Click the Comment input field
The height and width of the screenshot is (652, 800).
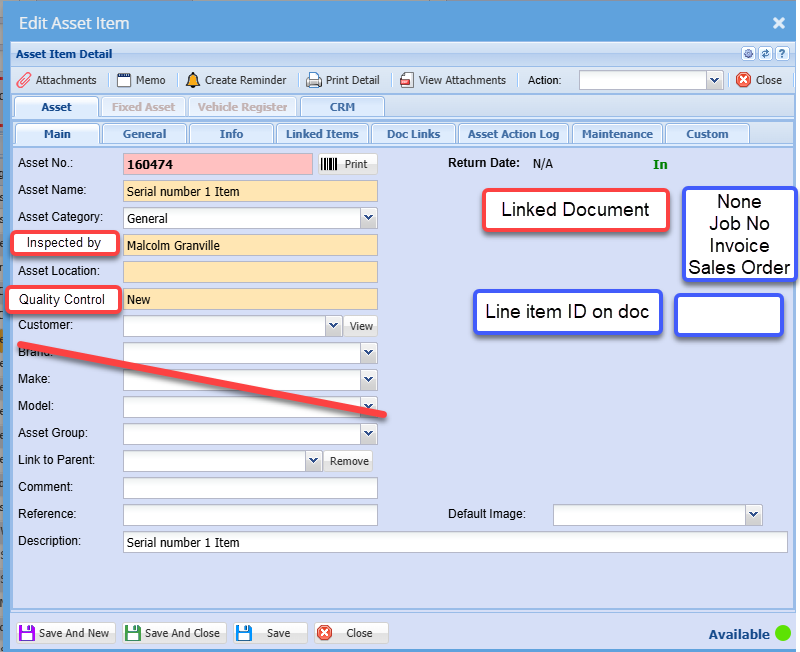250,488
